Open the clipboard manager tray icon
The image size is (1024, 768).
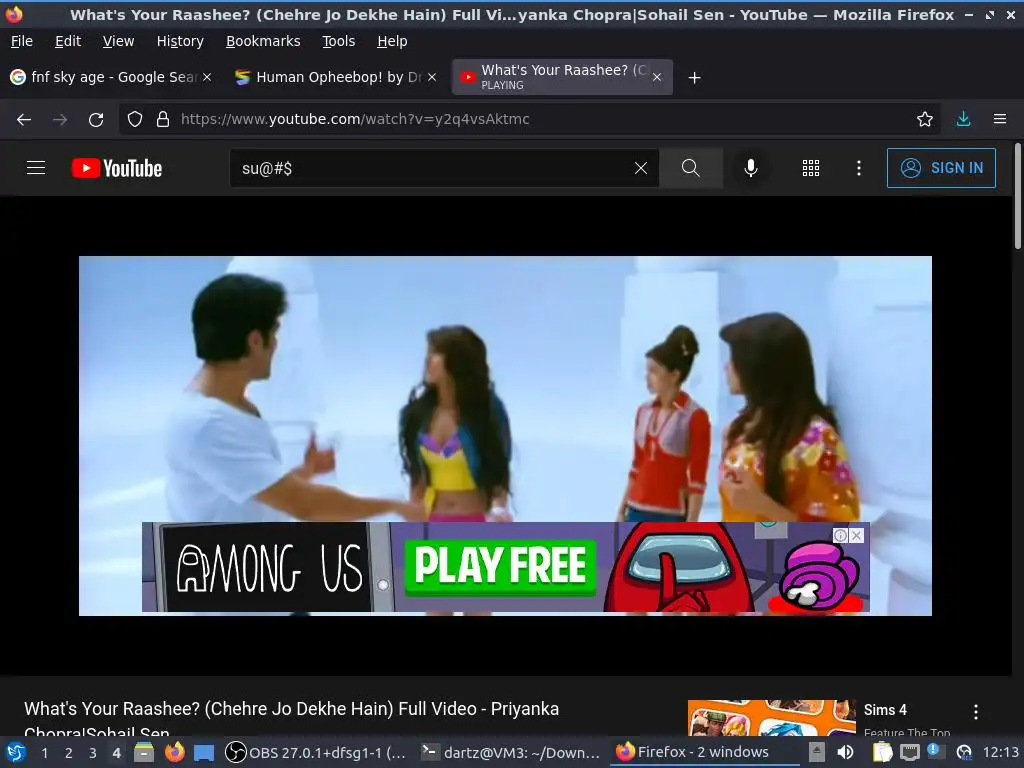pyautogui.click(x=882, y=753)
